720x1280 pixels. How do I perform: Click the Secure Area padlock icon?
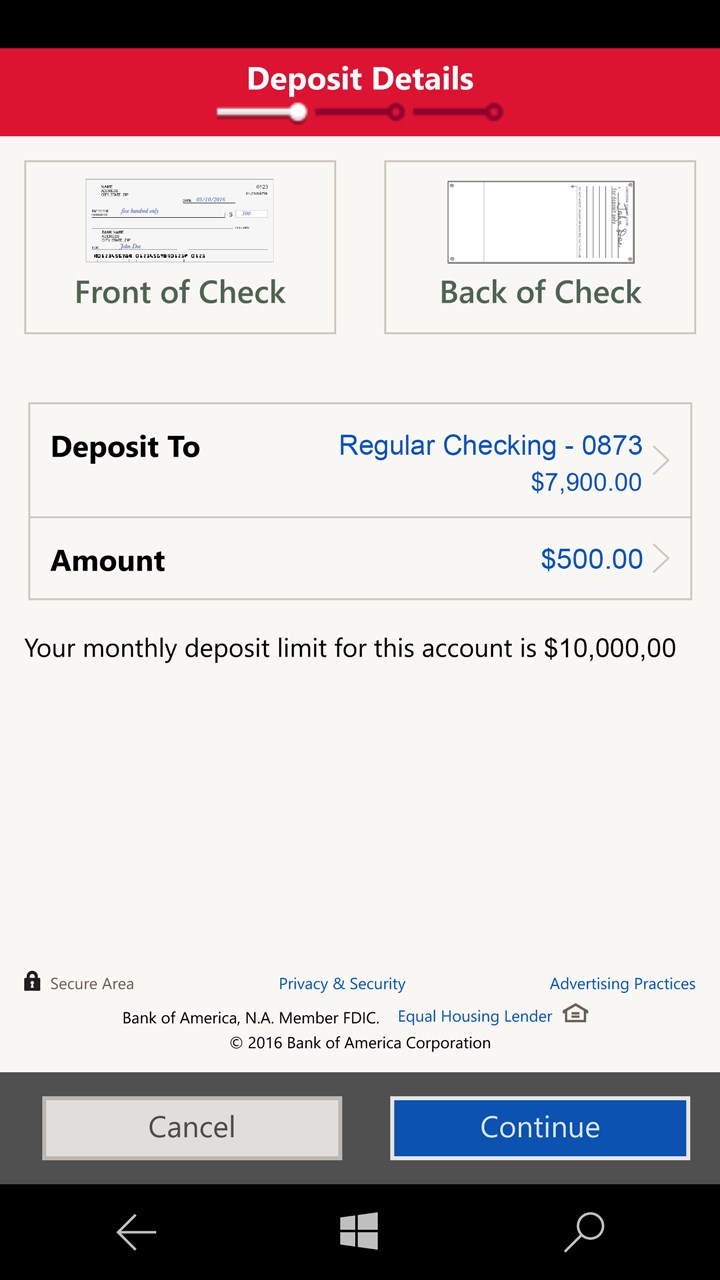click(33, 981)
